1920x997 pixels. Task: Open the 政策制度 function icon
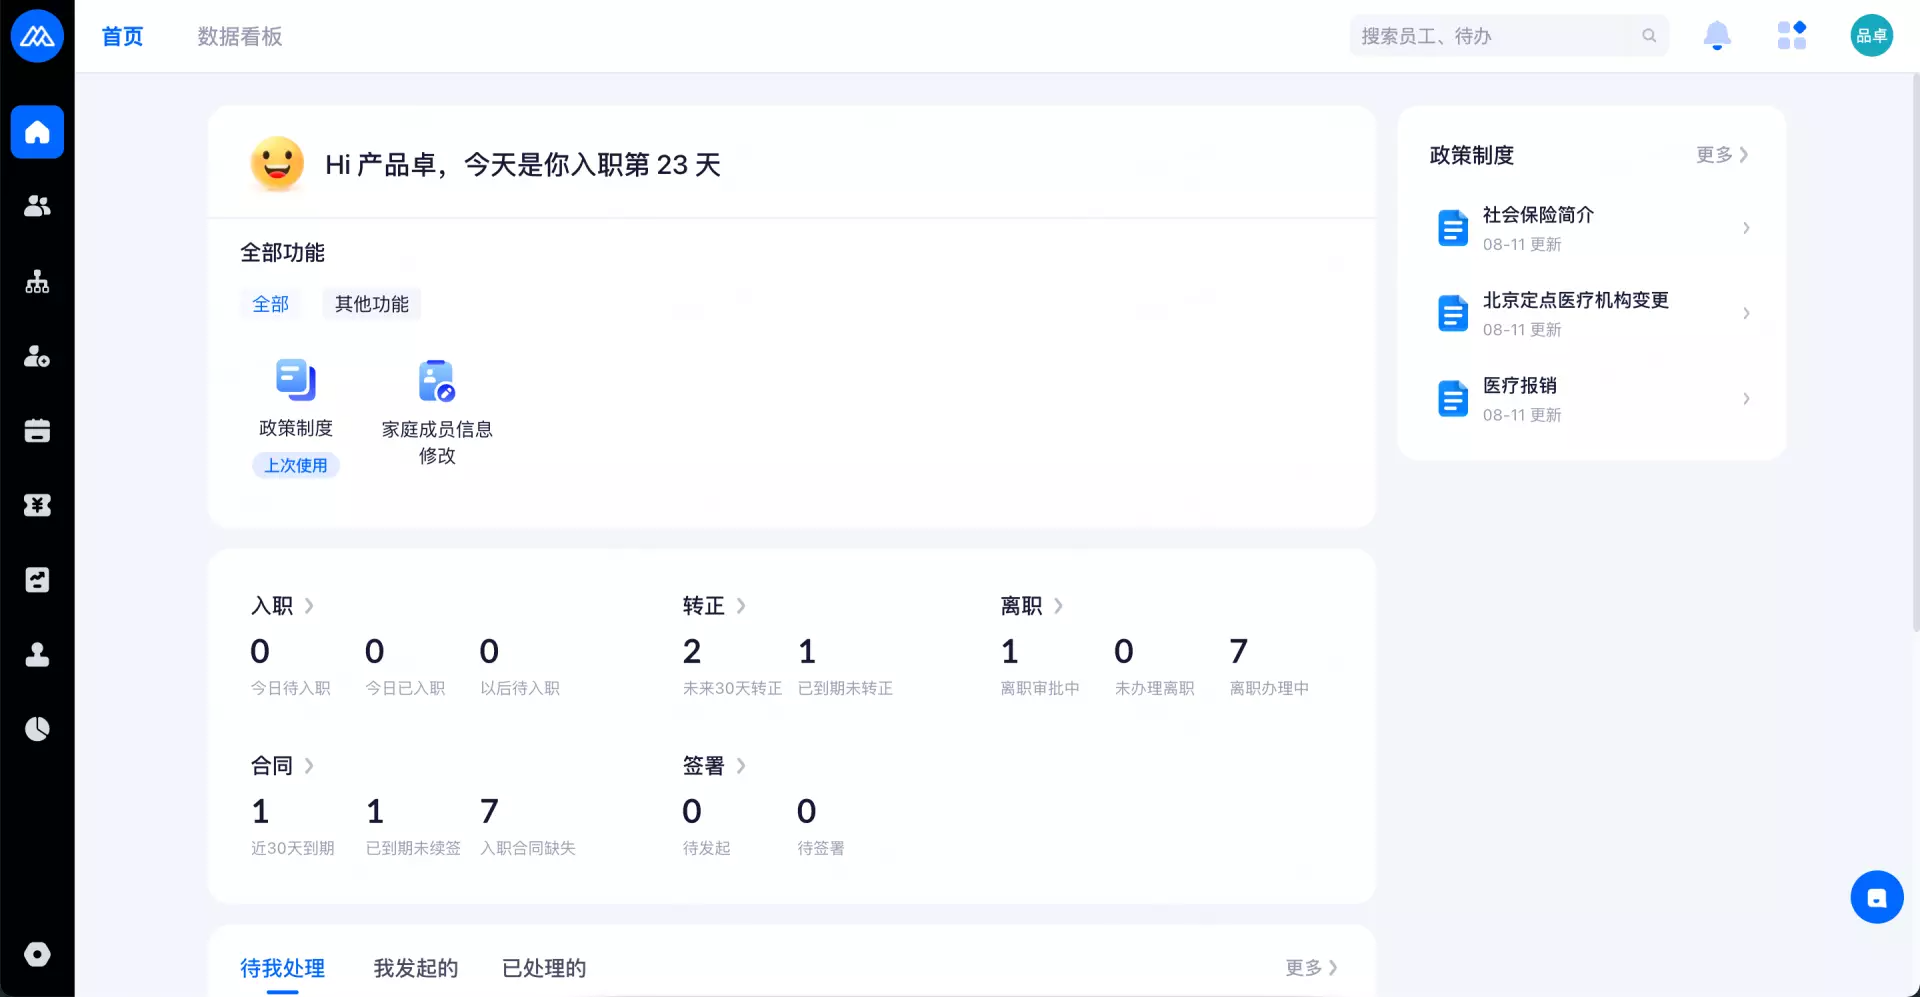[x=296, y=380]
